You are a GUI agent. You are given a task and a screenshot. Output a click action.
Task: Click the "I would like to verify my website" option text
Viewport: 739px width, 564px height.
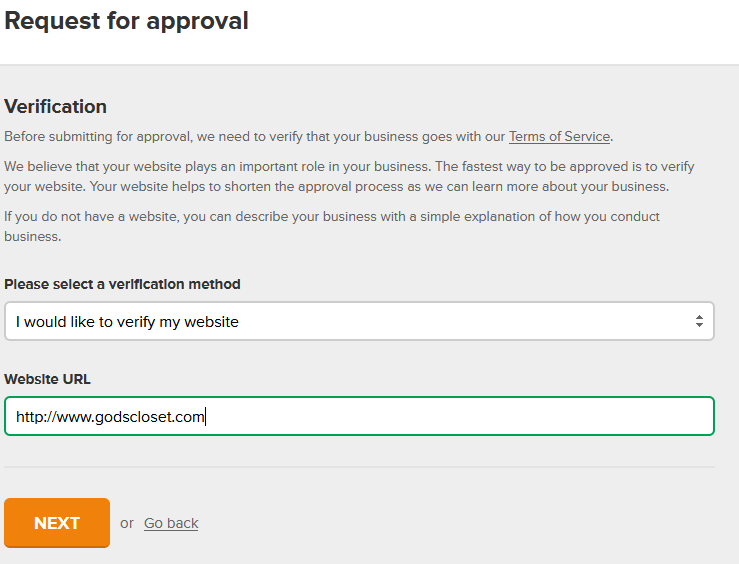click(x=127, y=321)
